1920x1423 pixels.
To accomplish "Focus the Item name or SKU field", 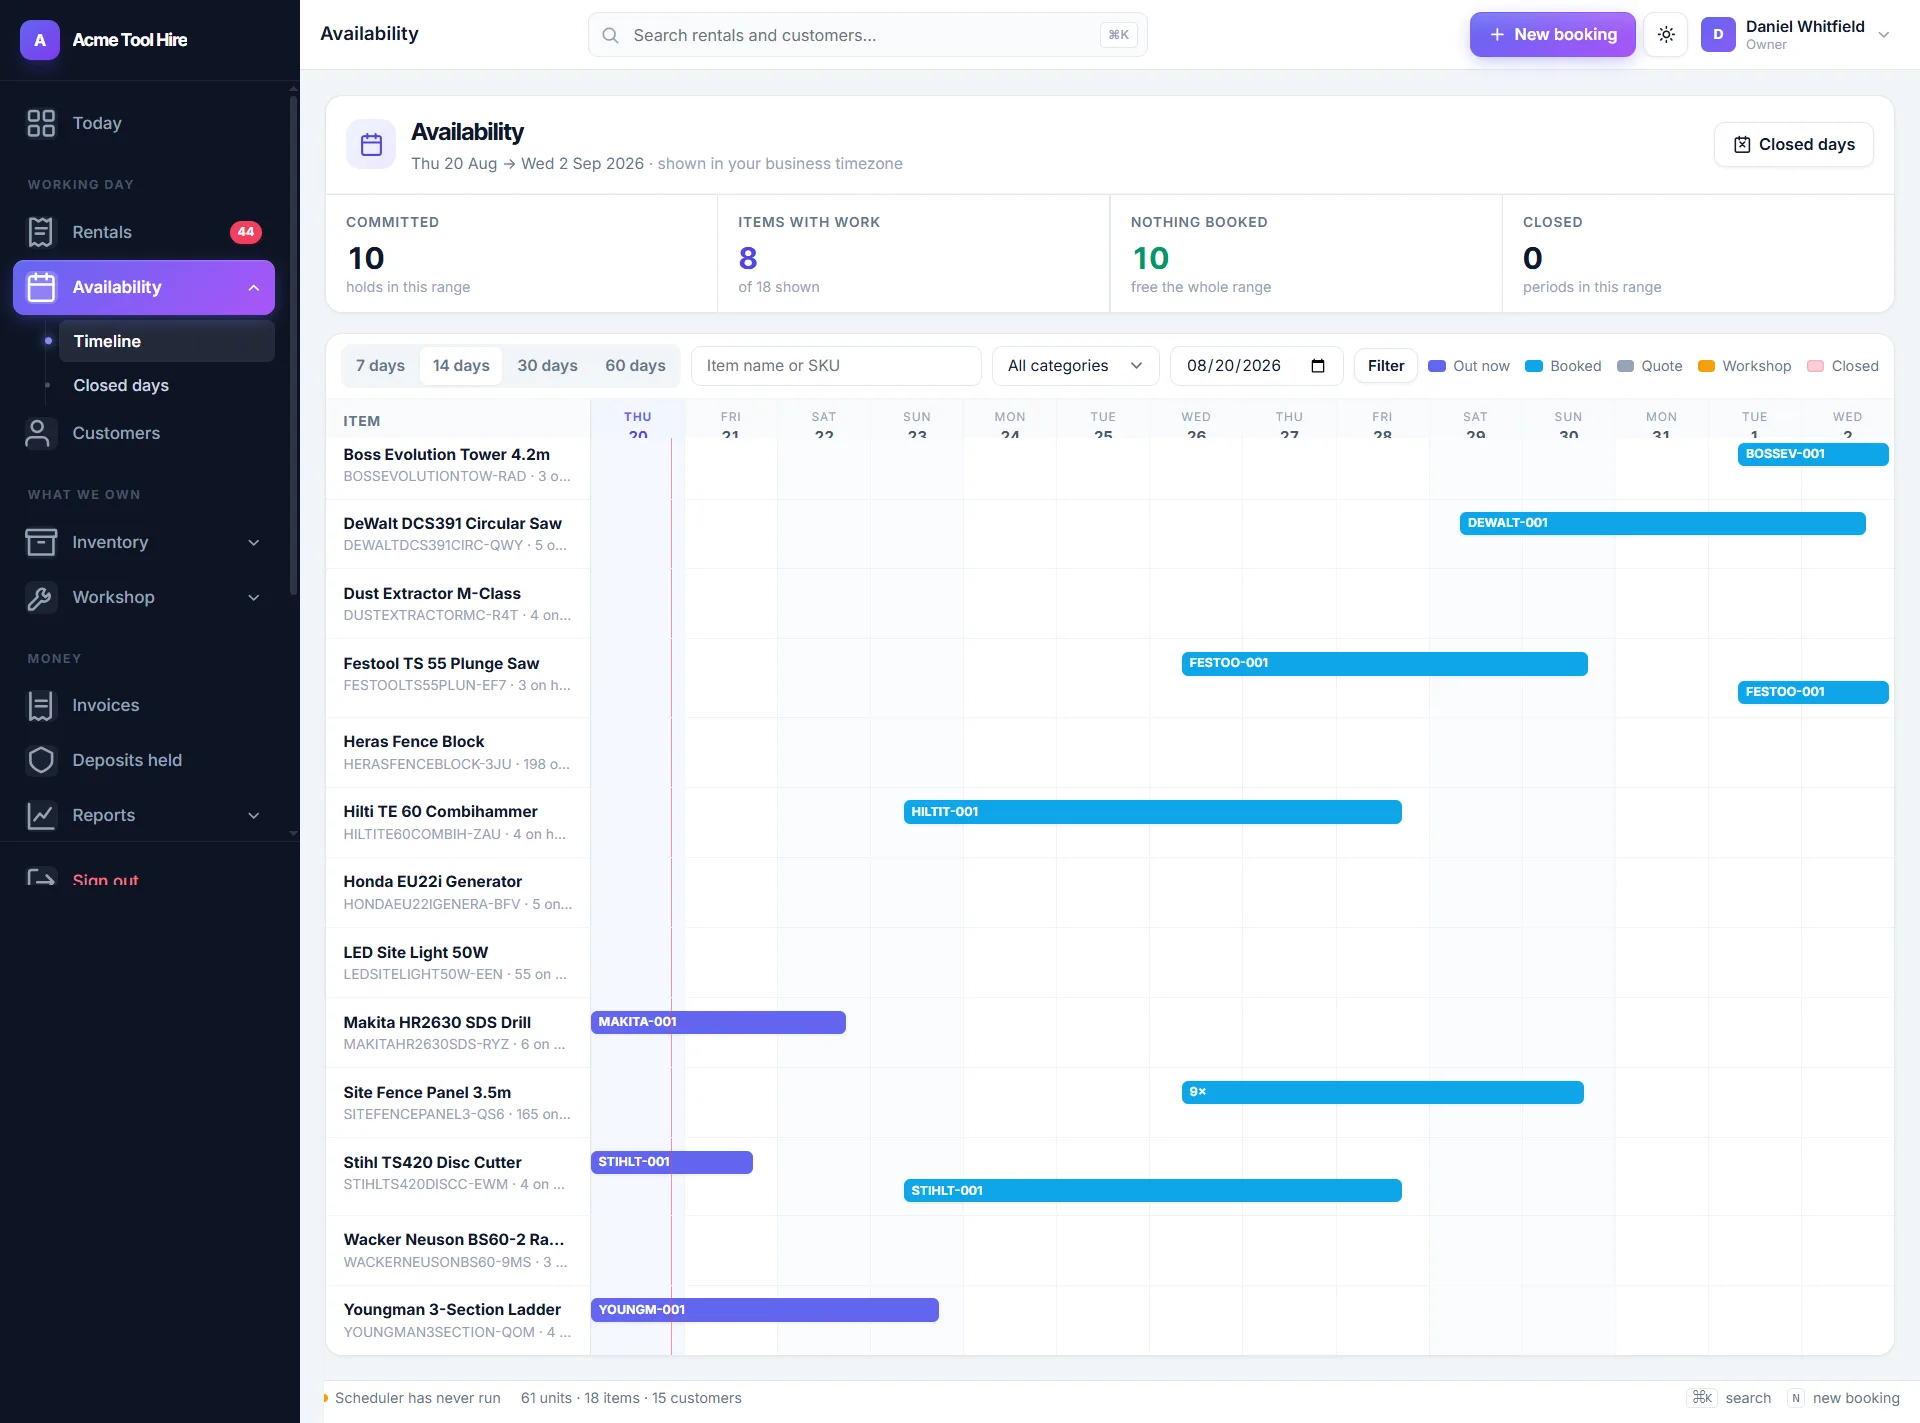I will pos(836,366).
